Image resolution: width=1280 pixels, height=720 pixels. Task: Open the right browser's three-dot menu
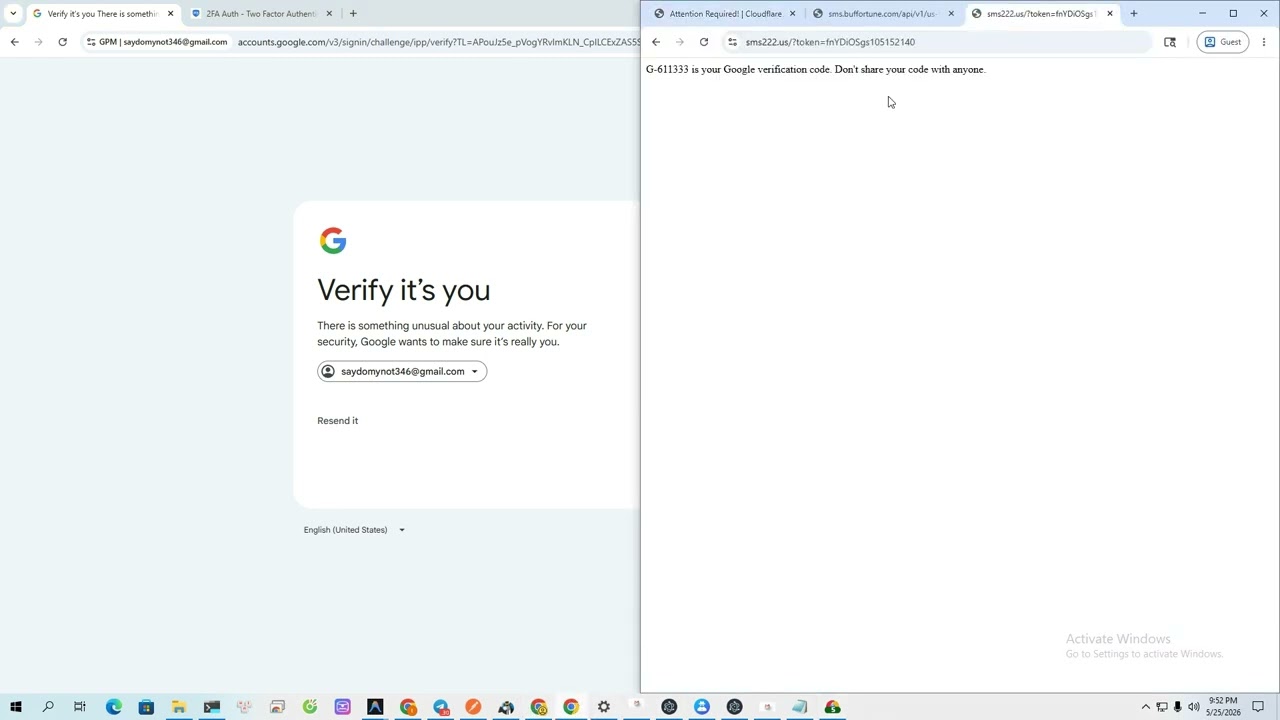[x=1264, y=42]
